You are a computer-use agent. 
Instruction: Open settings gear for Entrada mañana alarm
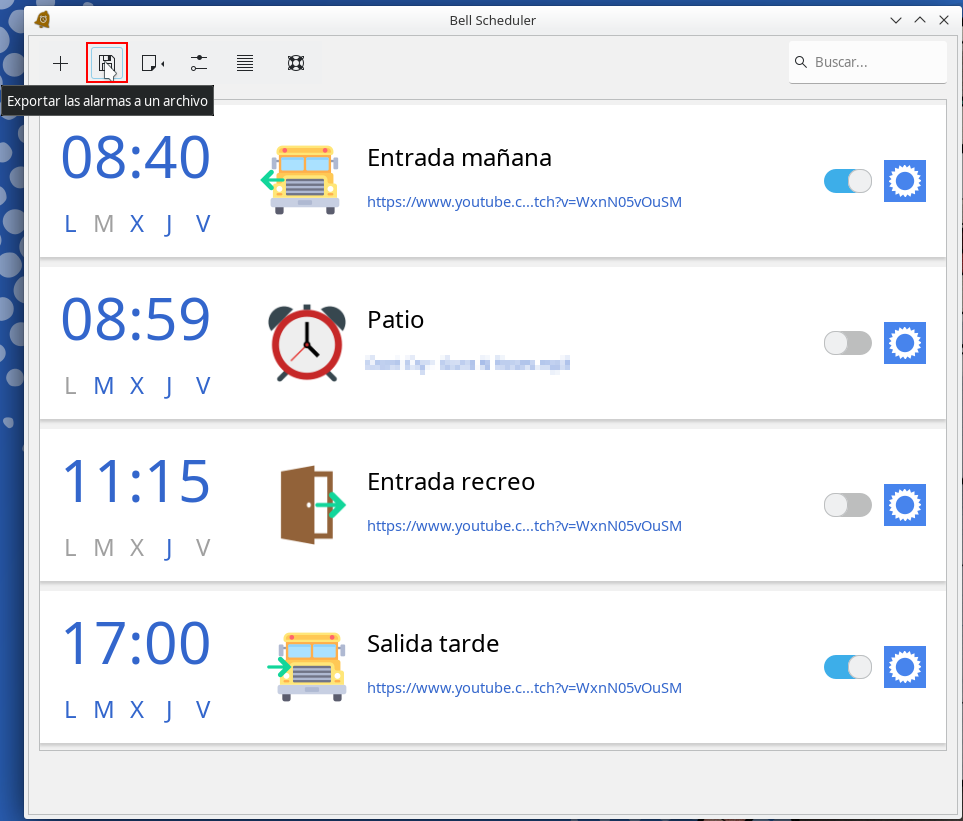(904, 181)
